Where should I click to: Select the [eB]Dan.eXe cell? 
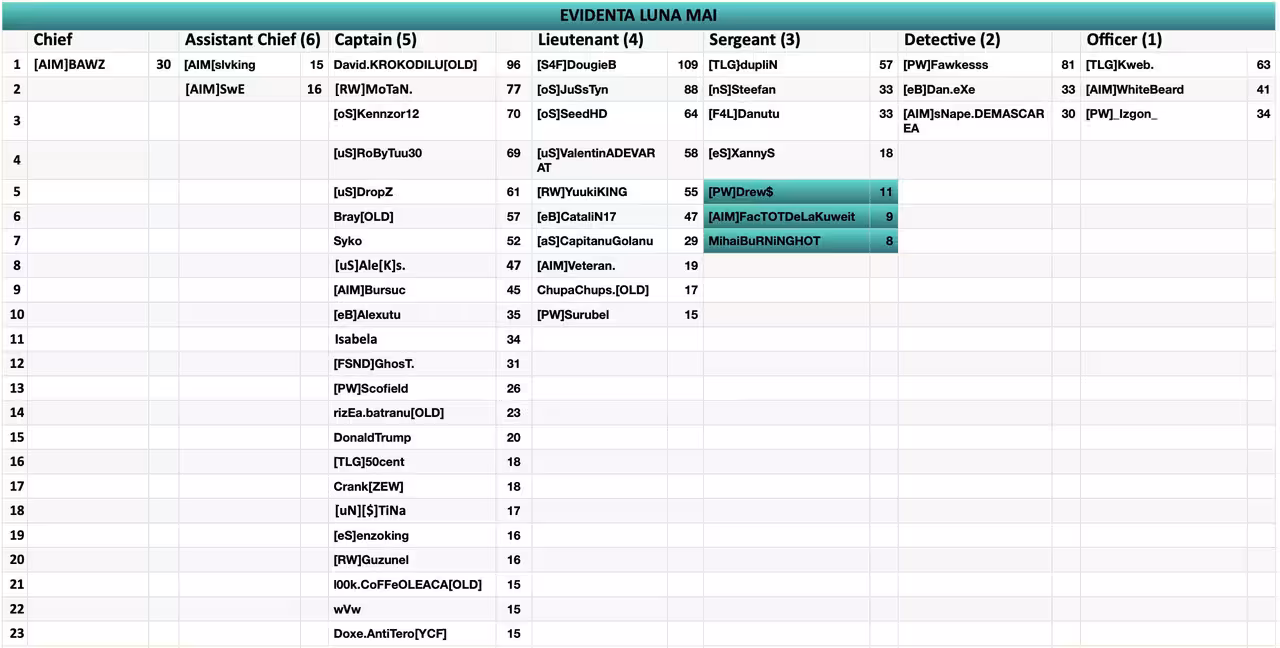pos(975,89)
